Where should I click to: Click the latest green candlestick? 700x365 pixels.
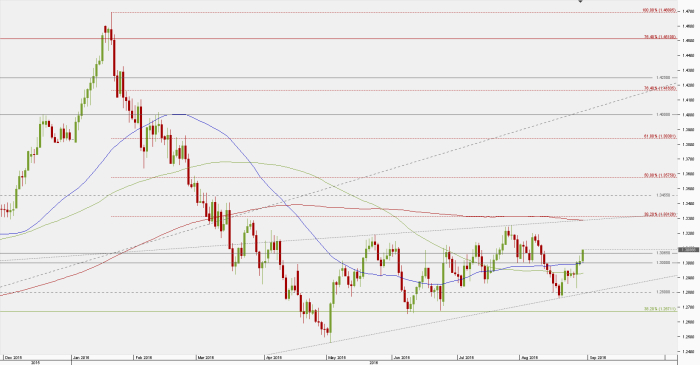pyautogui.click(x=583, y=255)
